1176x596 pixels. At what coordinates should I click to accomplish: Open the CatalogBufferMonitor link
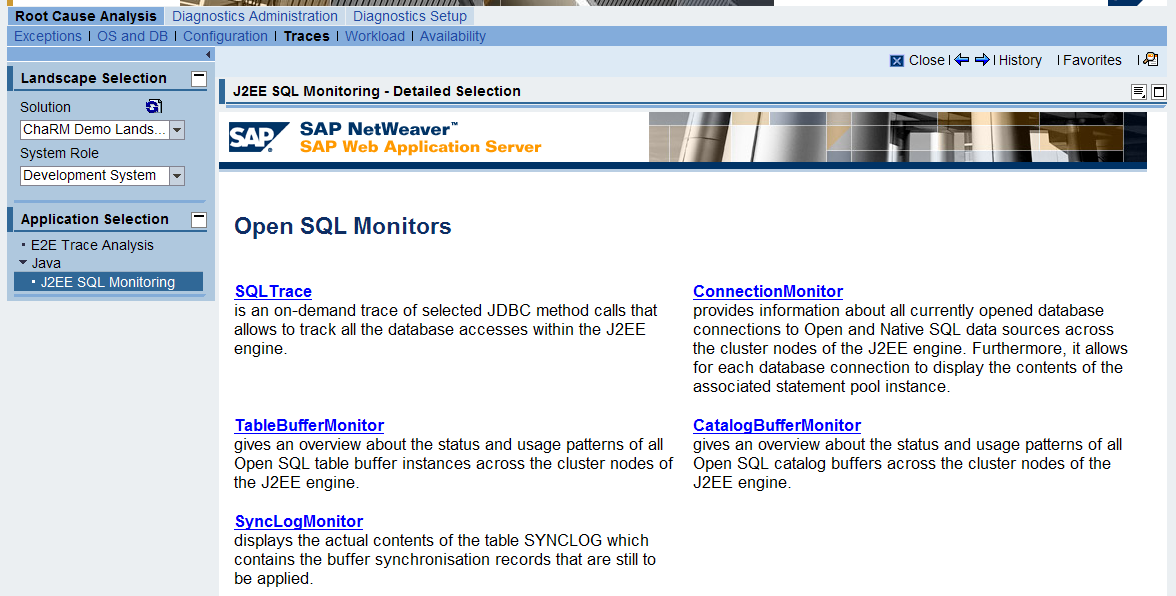tap(777, 425)
